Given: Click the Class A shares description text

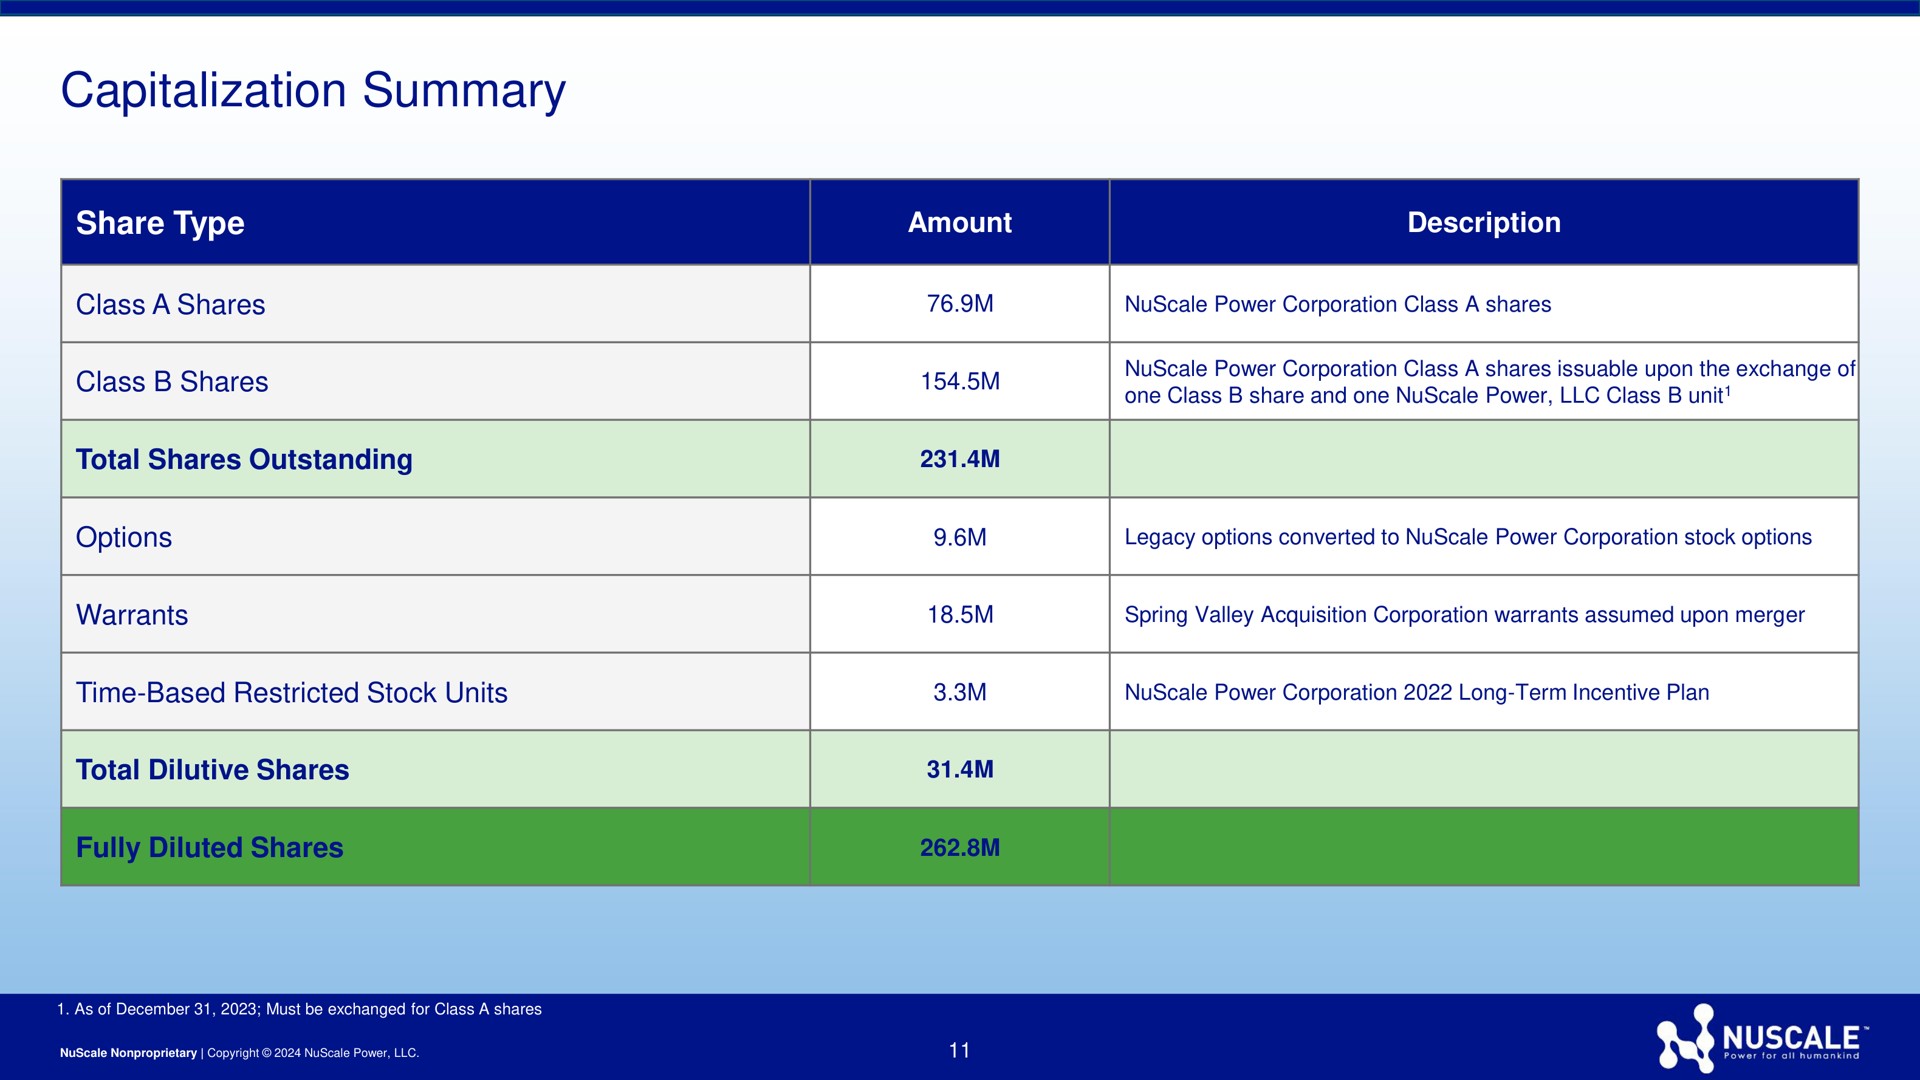Looking at the screenshot, I should pos(1338,304).
